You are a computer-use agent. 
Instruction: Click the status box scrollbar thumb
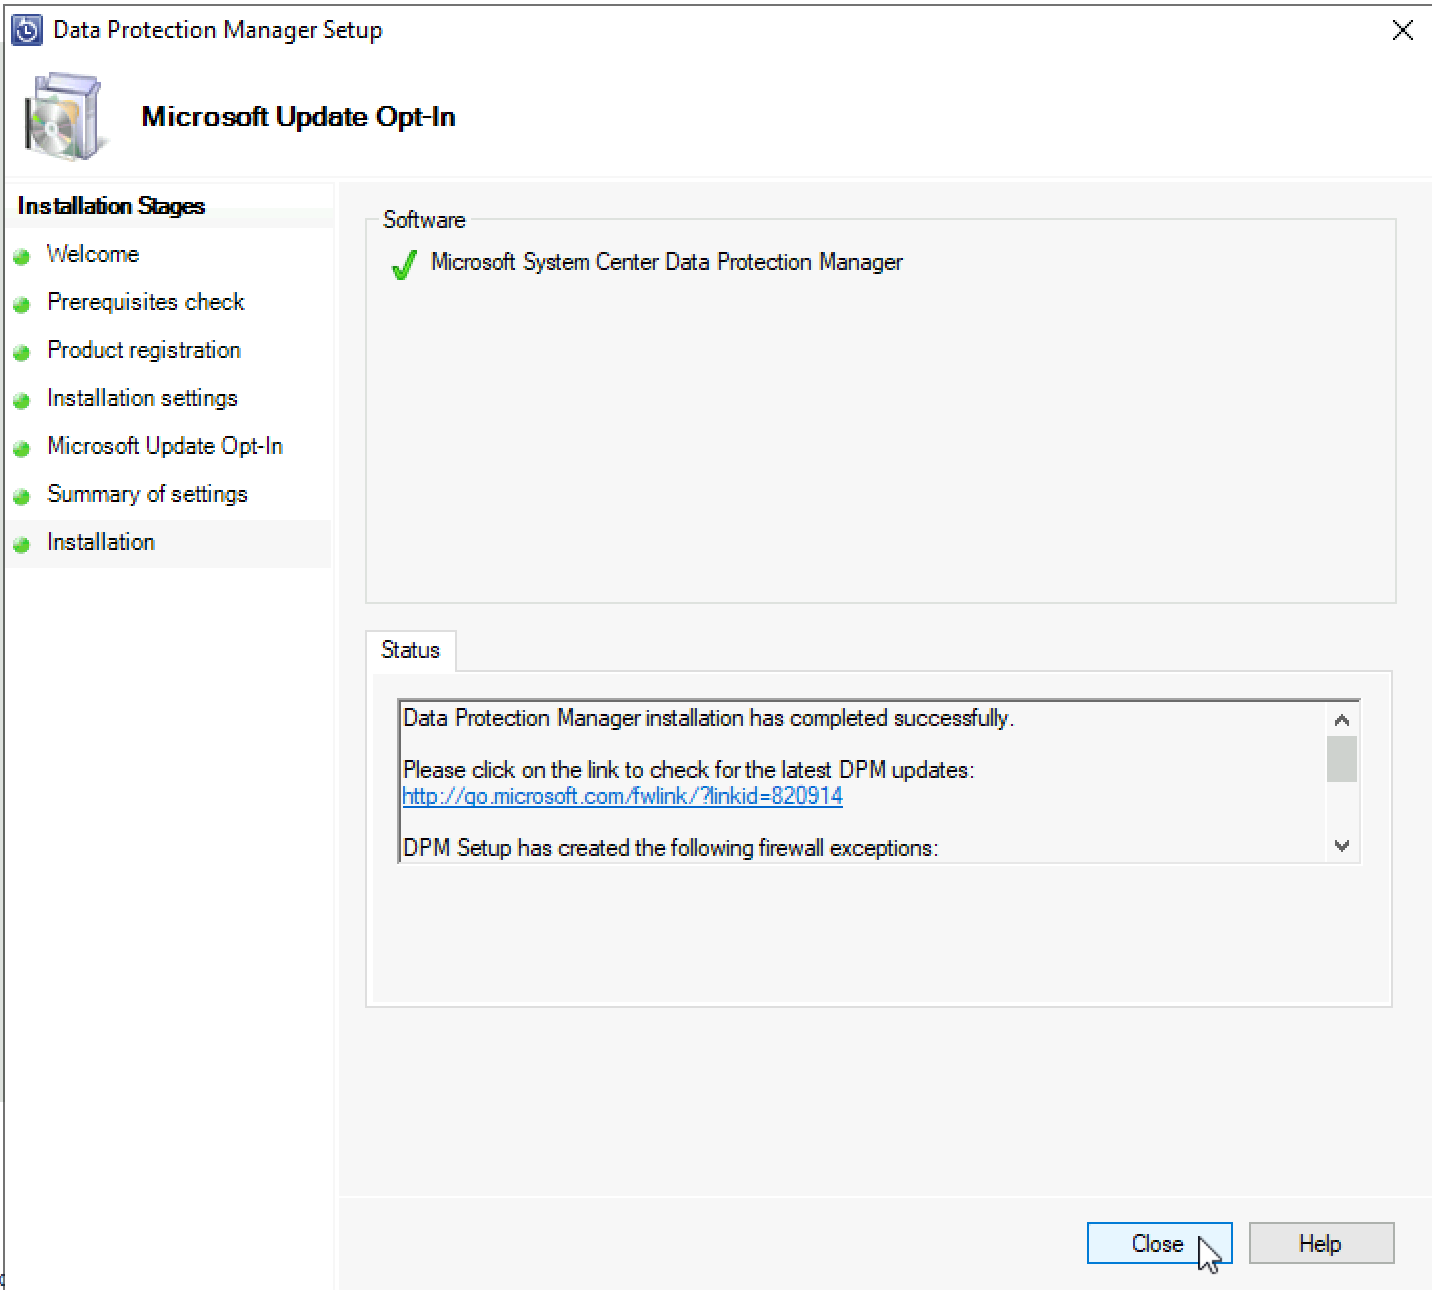[x=1342, y=759]
